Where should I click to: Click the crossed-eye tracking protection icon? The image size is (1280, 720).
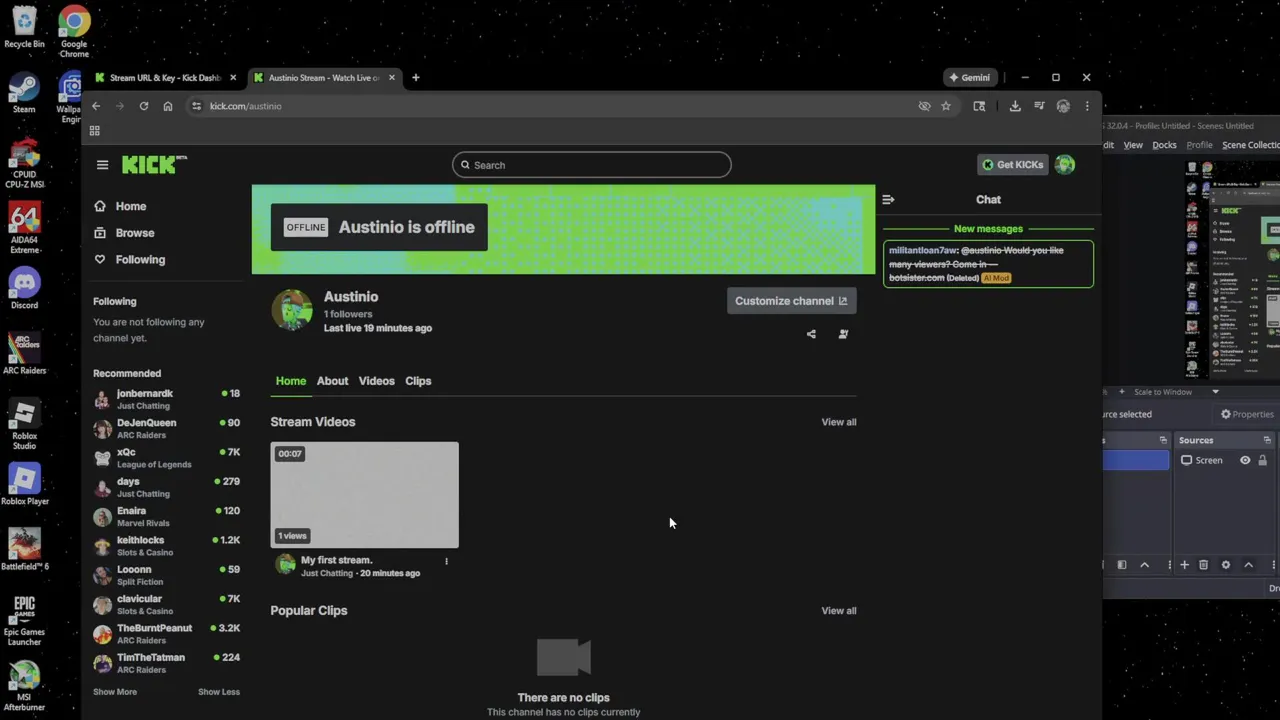pos(924,106)
